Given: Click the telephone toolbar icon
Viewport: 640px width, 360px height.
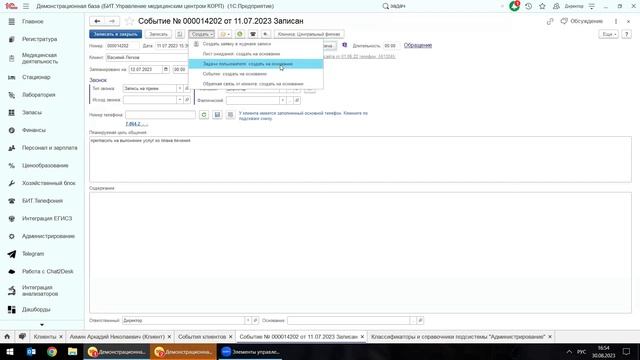Looking at the screenshot, I should [253, 34].
